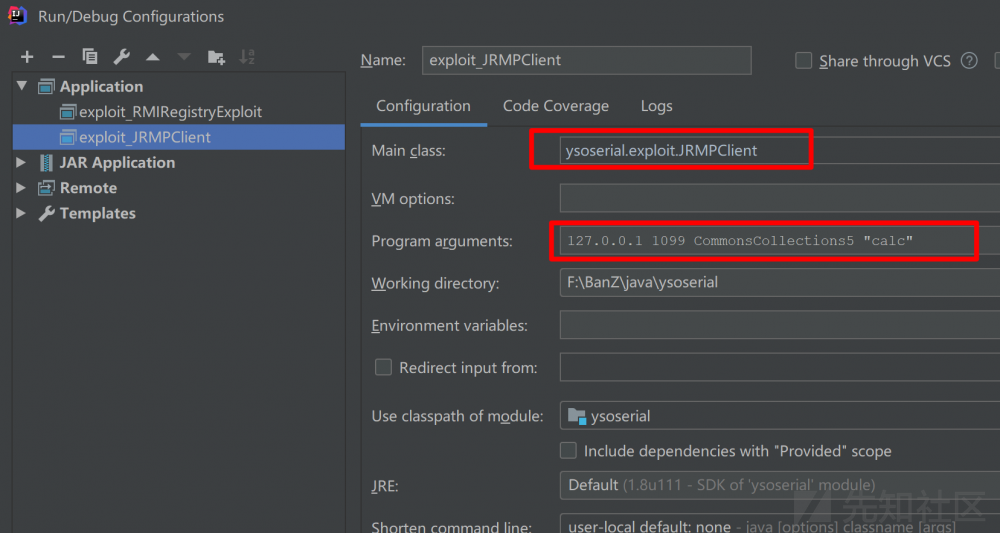This screenshot has width=1000, height=533.
Task: Click the VM options label
Action: 413,199
